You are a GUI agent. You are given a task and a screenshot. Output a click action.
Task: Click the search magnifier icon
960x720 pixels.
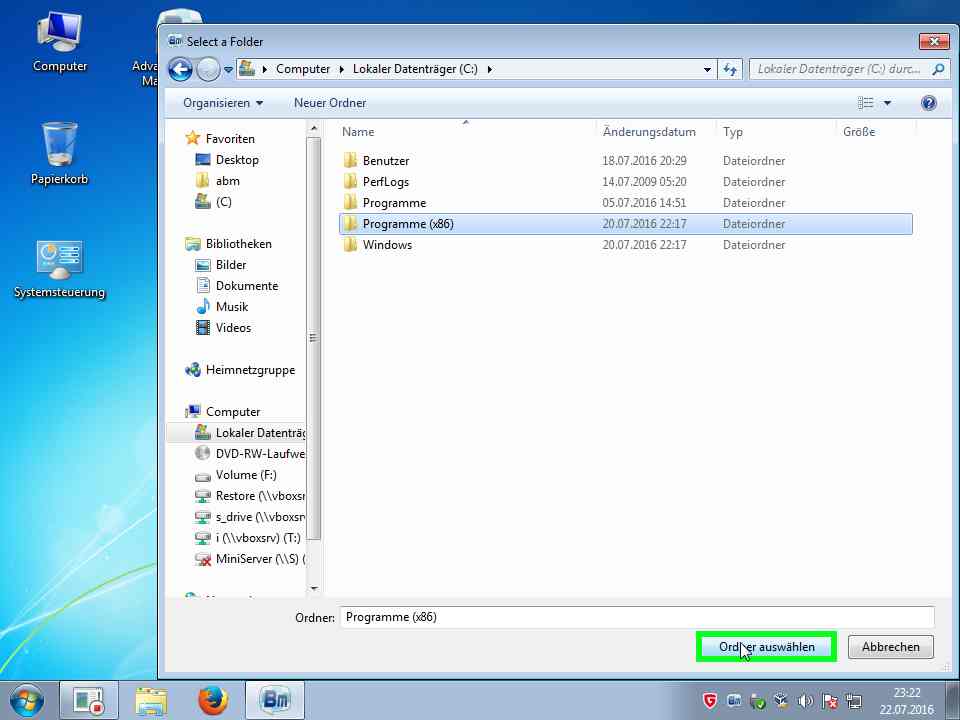[938, 69]
